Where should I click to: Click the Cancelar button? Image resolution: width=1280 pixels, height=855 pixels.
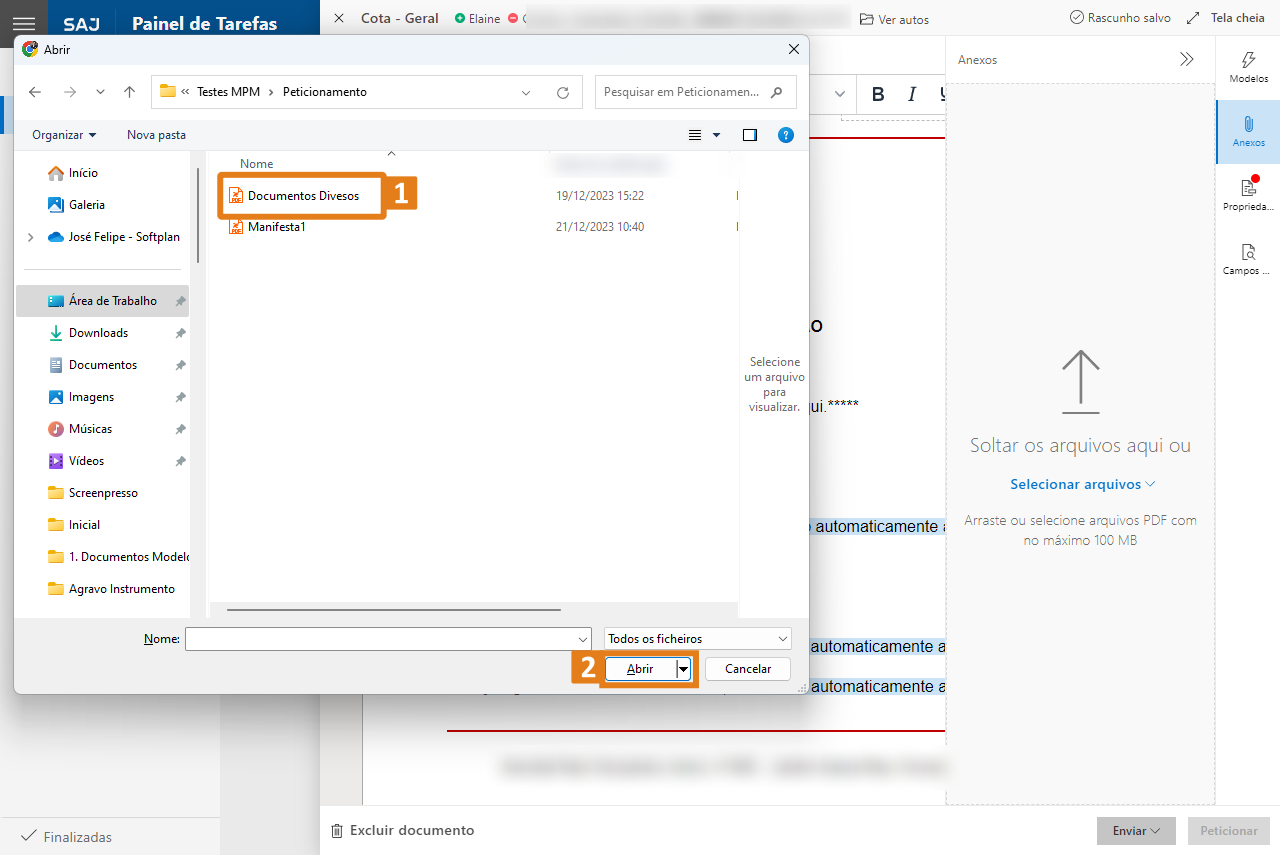[x=747, y=669]
